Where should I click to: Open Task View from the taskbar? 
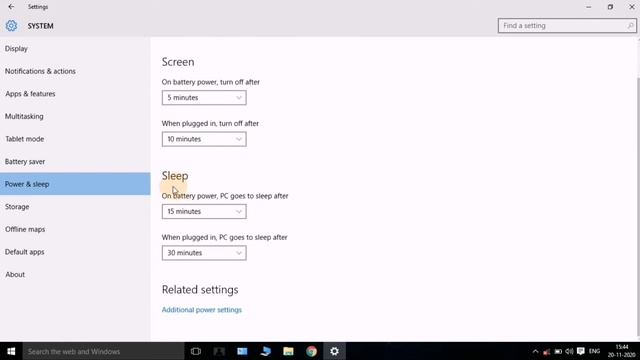point(196,351)
